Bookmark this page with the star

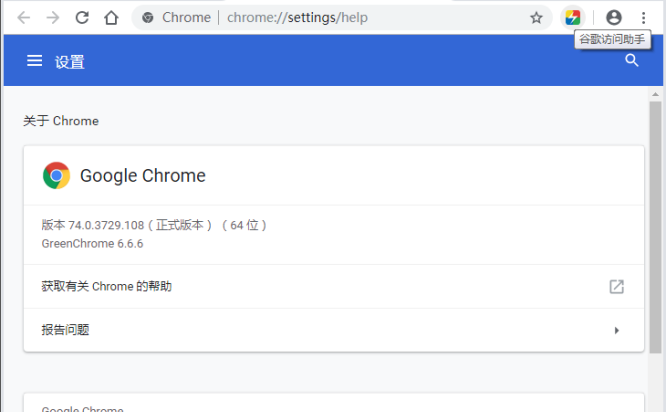point(536,18)
